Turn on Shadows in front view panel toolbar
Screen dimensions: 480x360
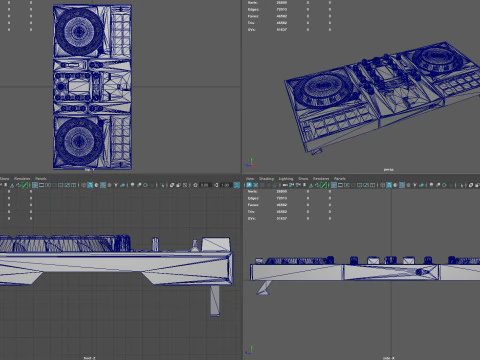coord(122,185)
